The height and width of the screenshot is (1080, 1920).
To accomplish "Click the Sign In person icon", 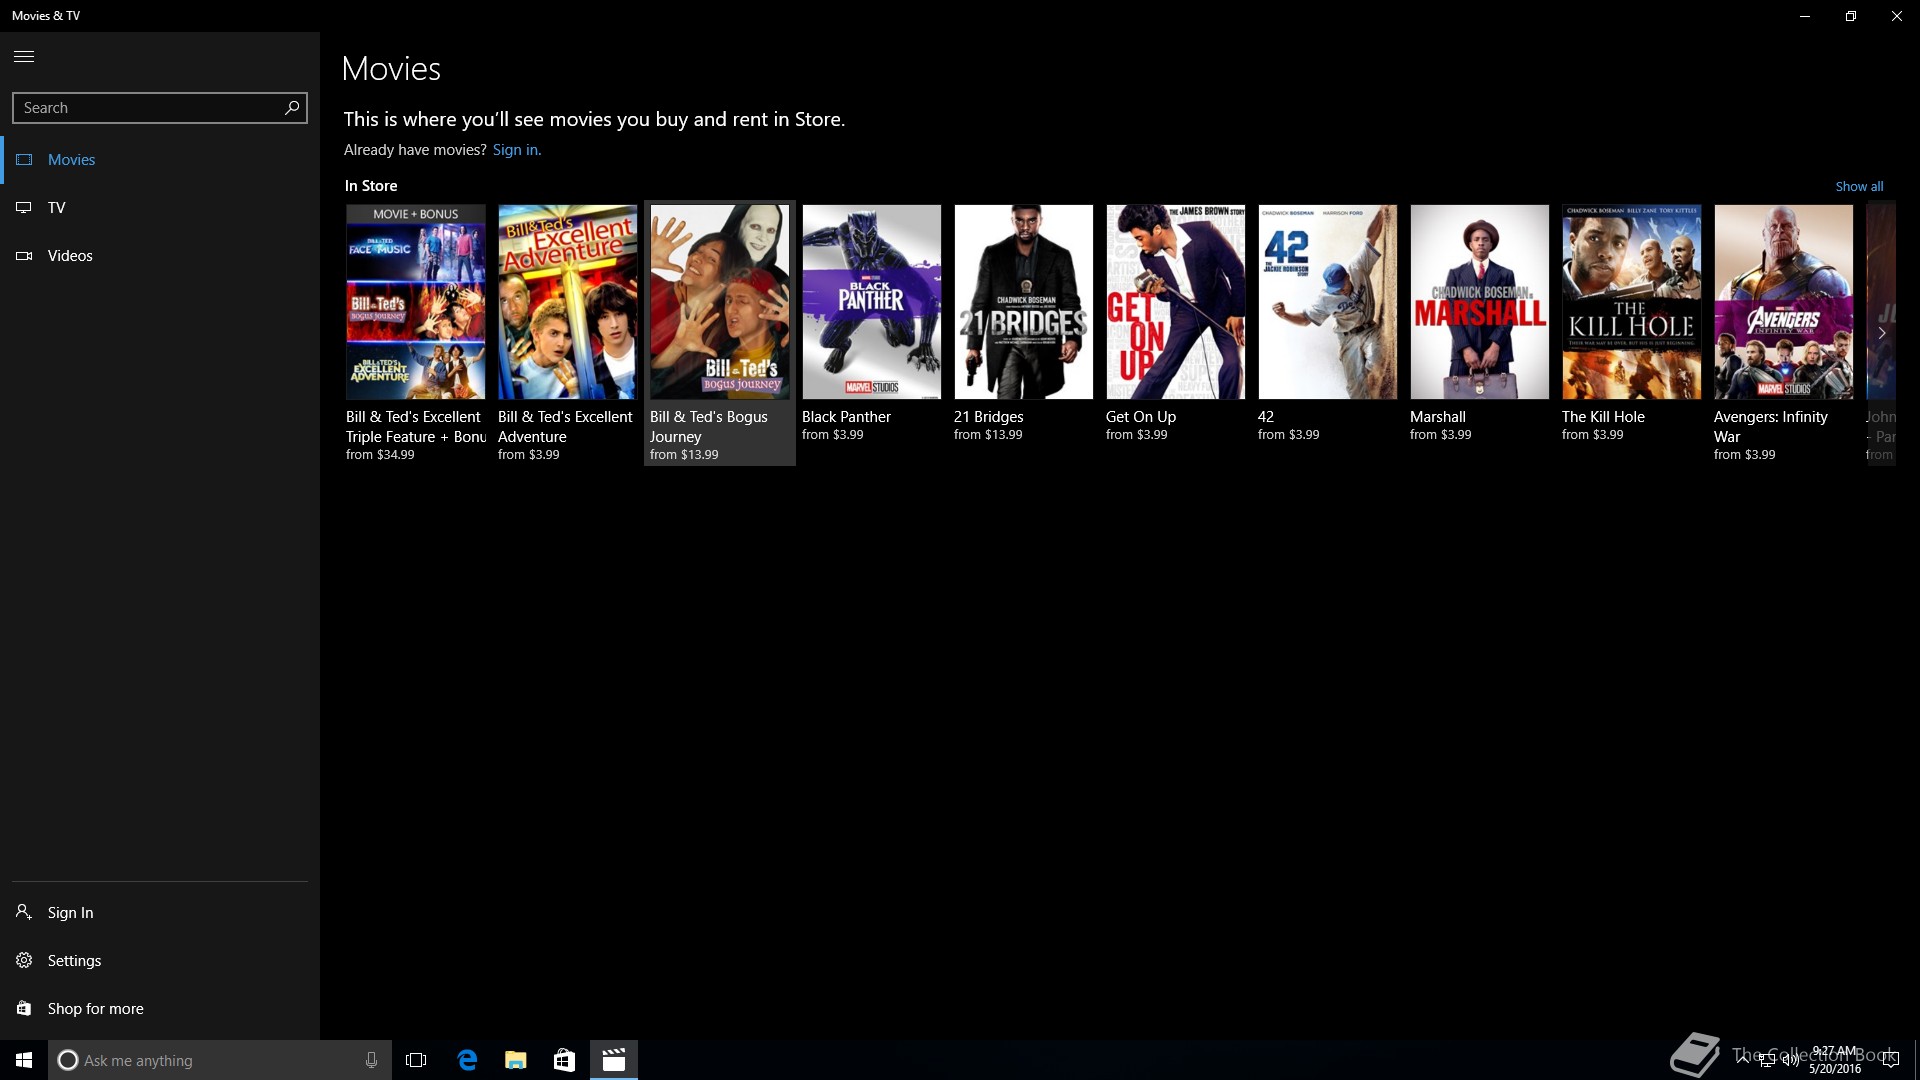I will point(24,912).
